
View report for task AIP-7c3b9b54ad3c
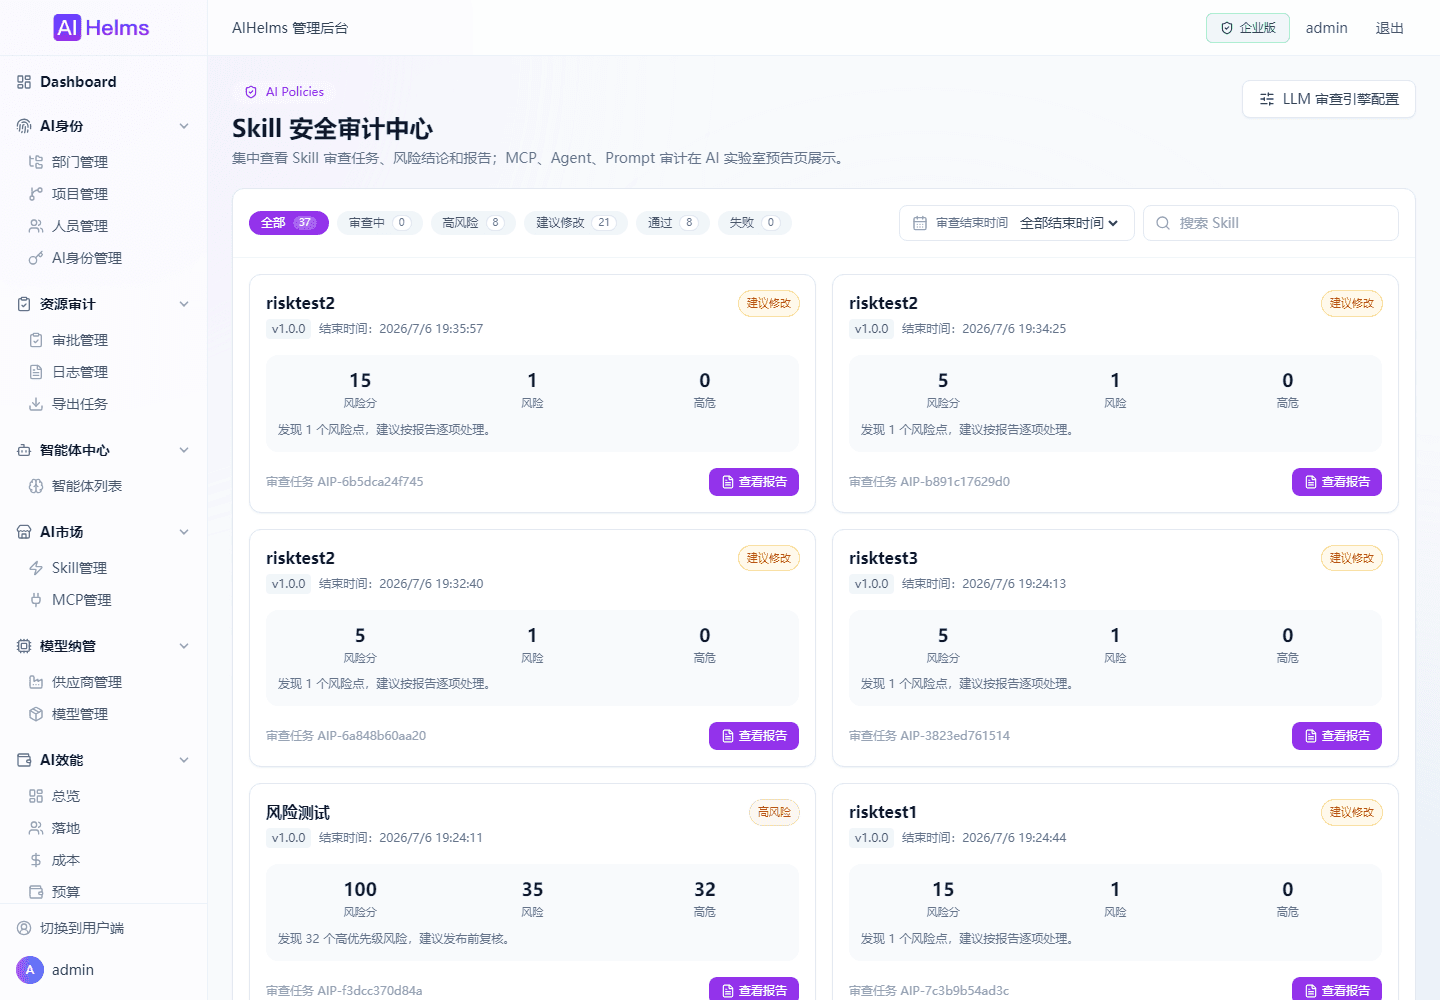(x=1337, y=990)
